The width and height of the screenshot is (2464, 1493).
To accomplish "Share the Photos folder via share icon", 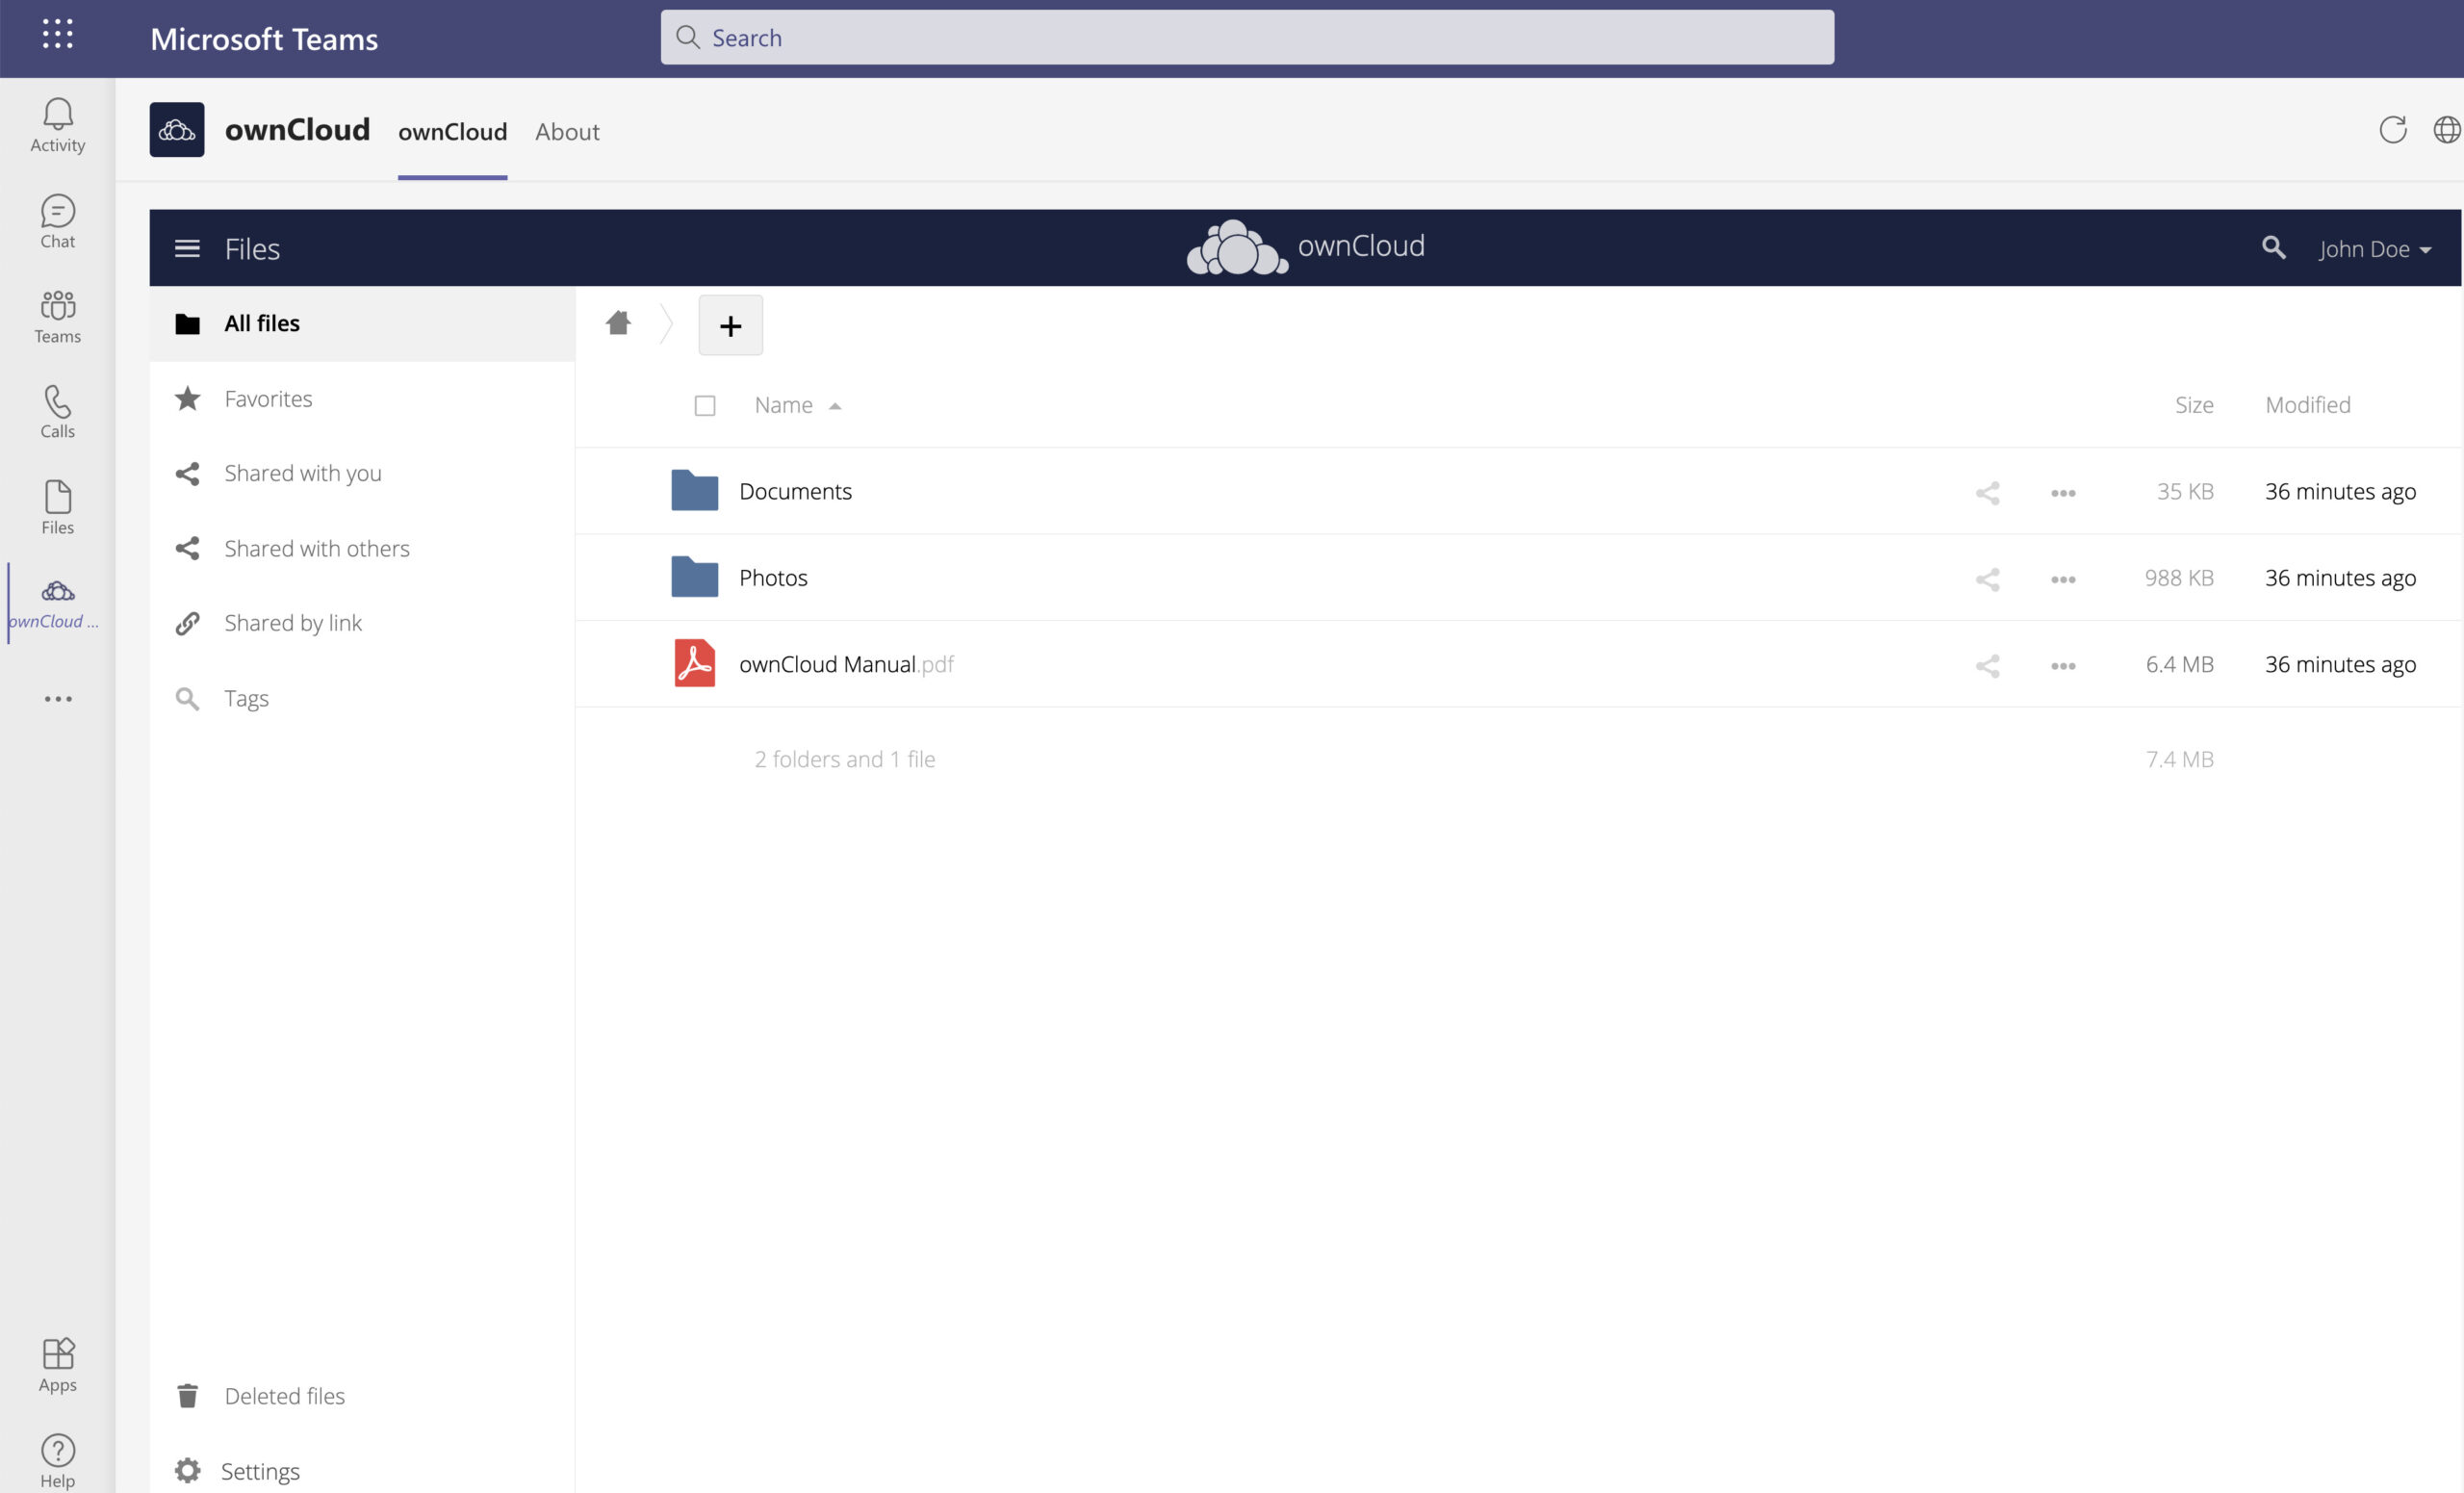I will point(1987,579).
